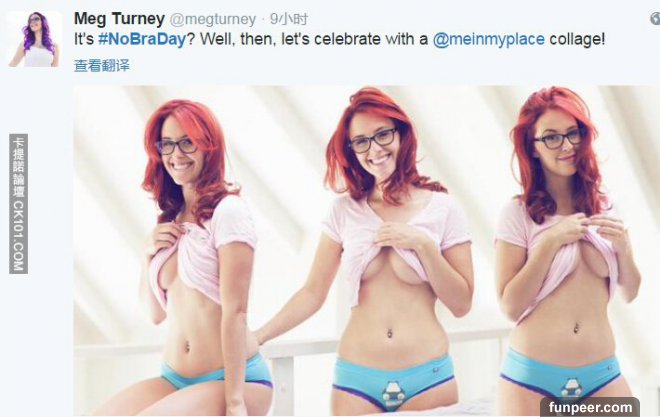Open Meg Turney's profile avatar
This screenshot has width=660, height=417.
click(x=35, y=39)
